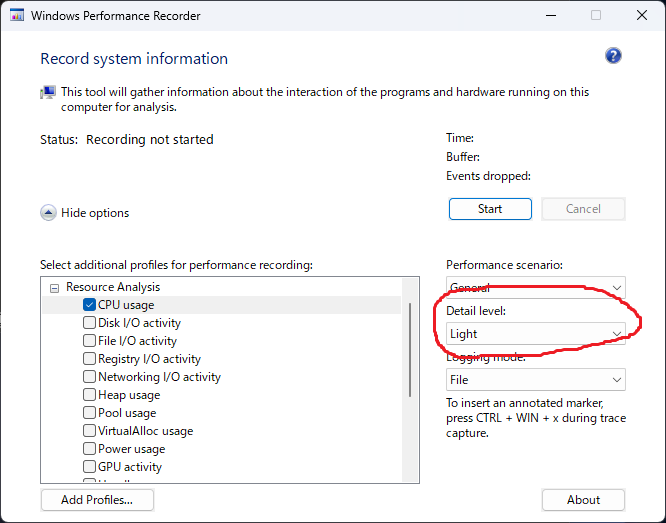Image resolution: width=666 pixels, height=523 pixels.
Task: Click the Hide options label
Action: tap(95, 213)
